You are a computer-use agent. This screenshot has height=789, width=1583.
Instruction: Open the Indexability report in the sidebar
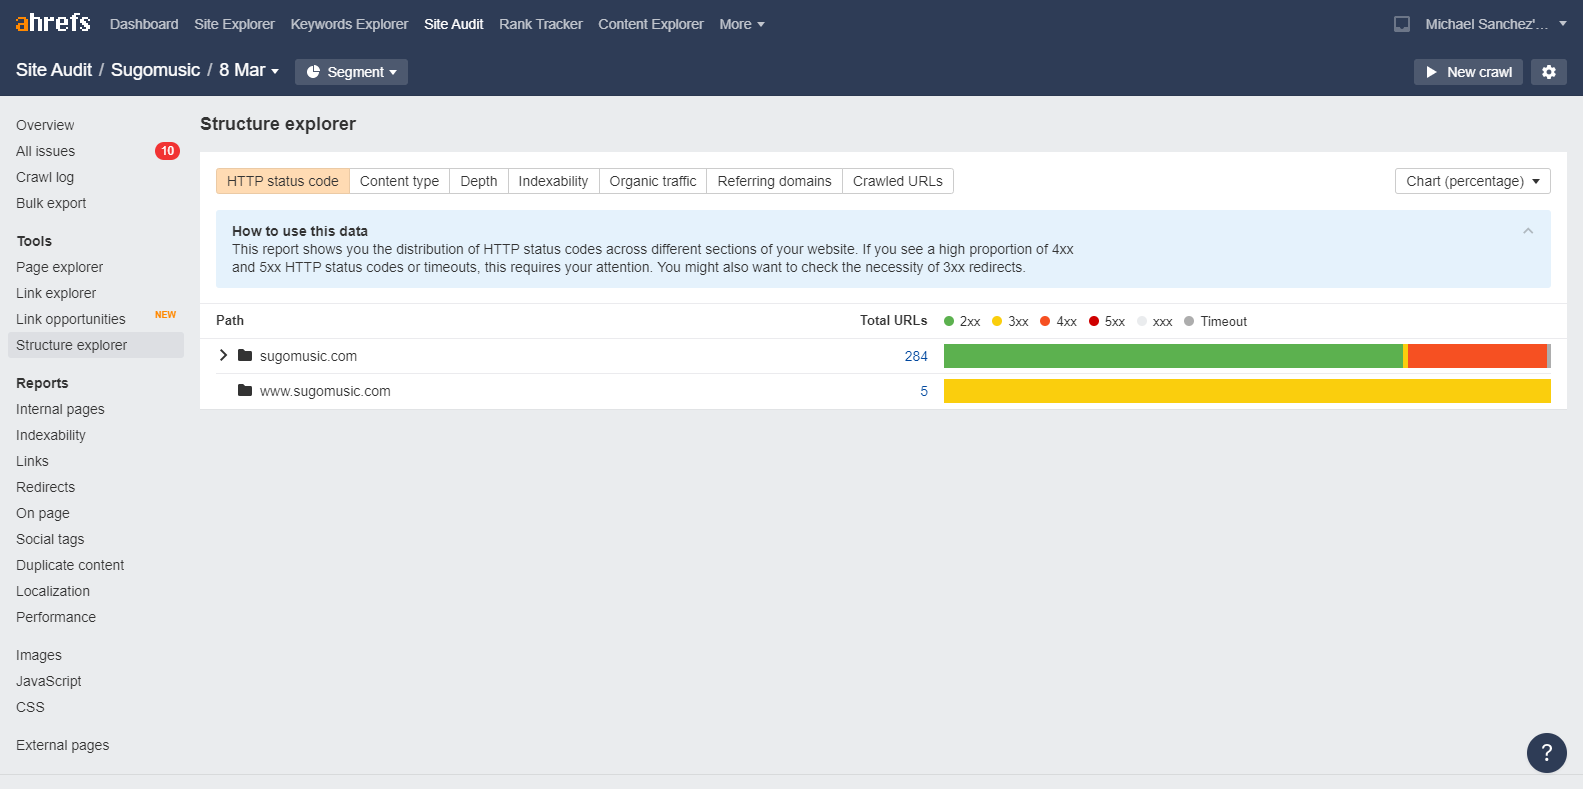pos(51,435)
